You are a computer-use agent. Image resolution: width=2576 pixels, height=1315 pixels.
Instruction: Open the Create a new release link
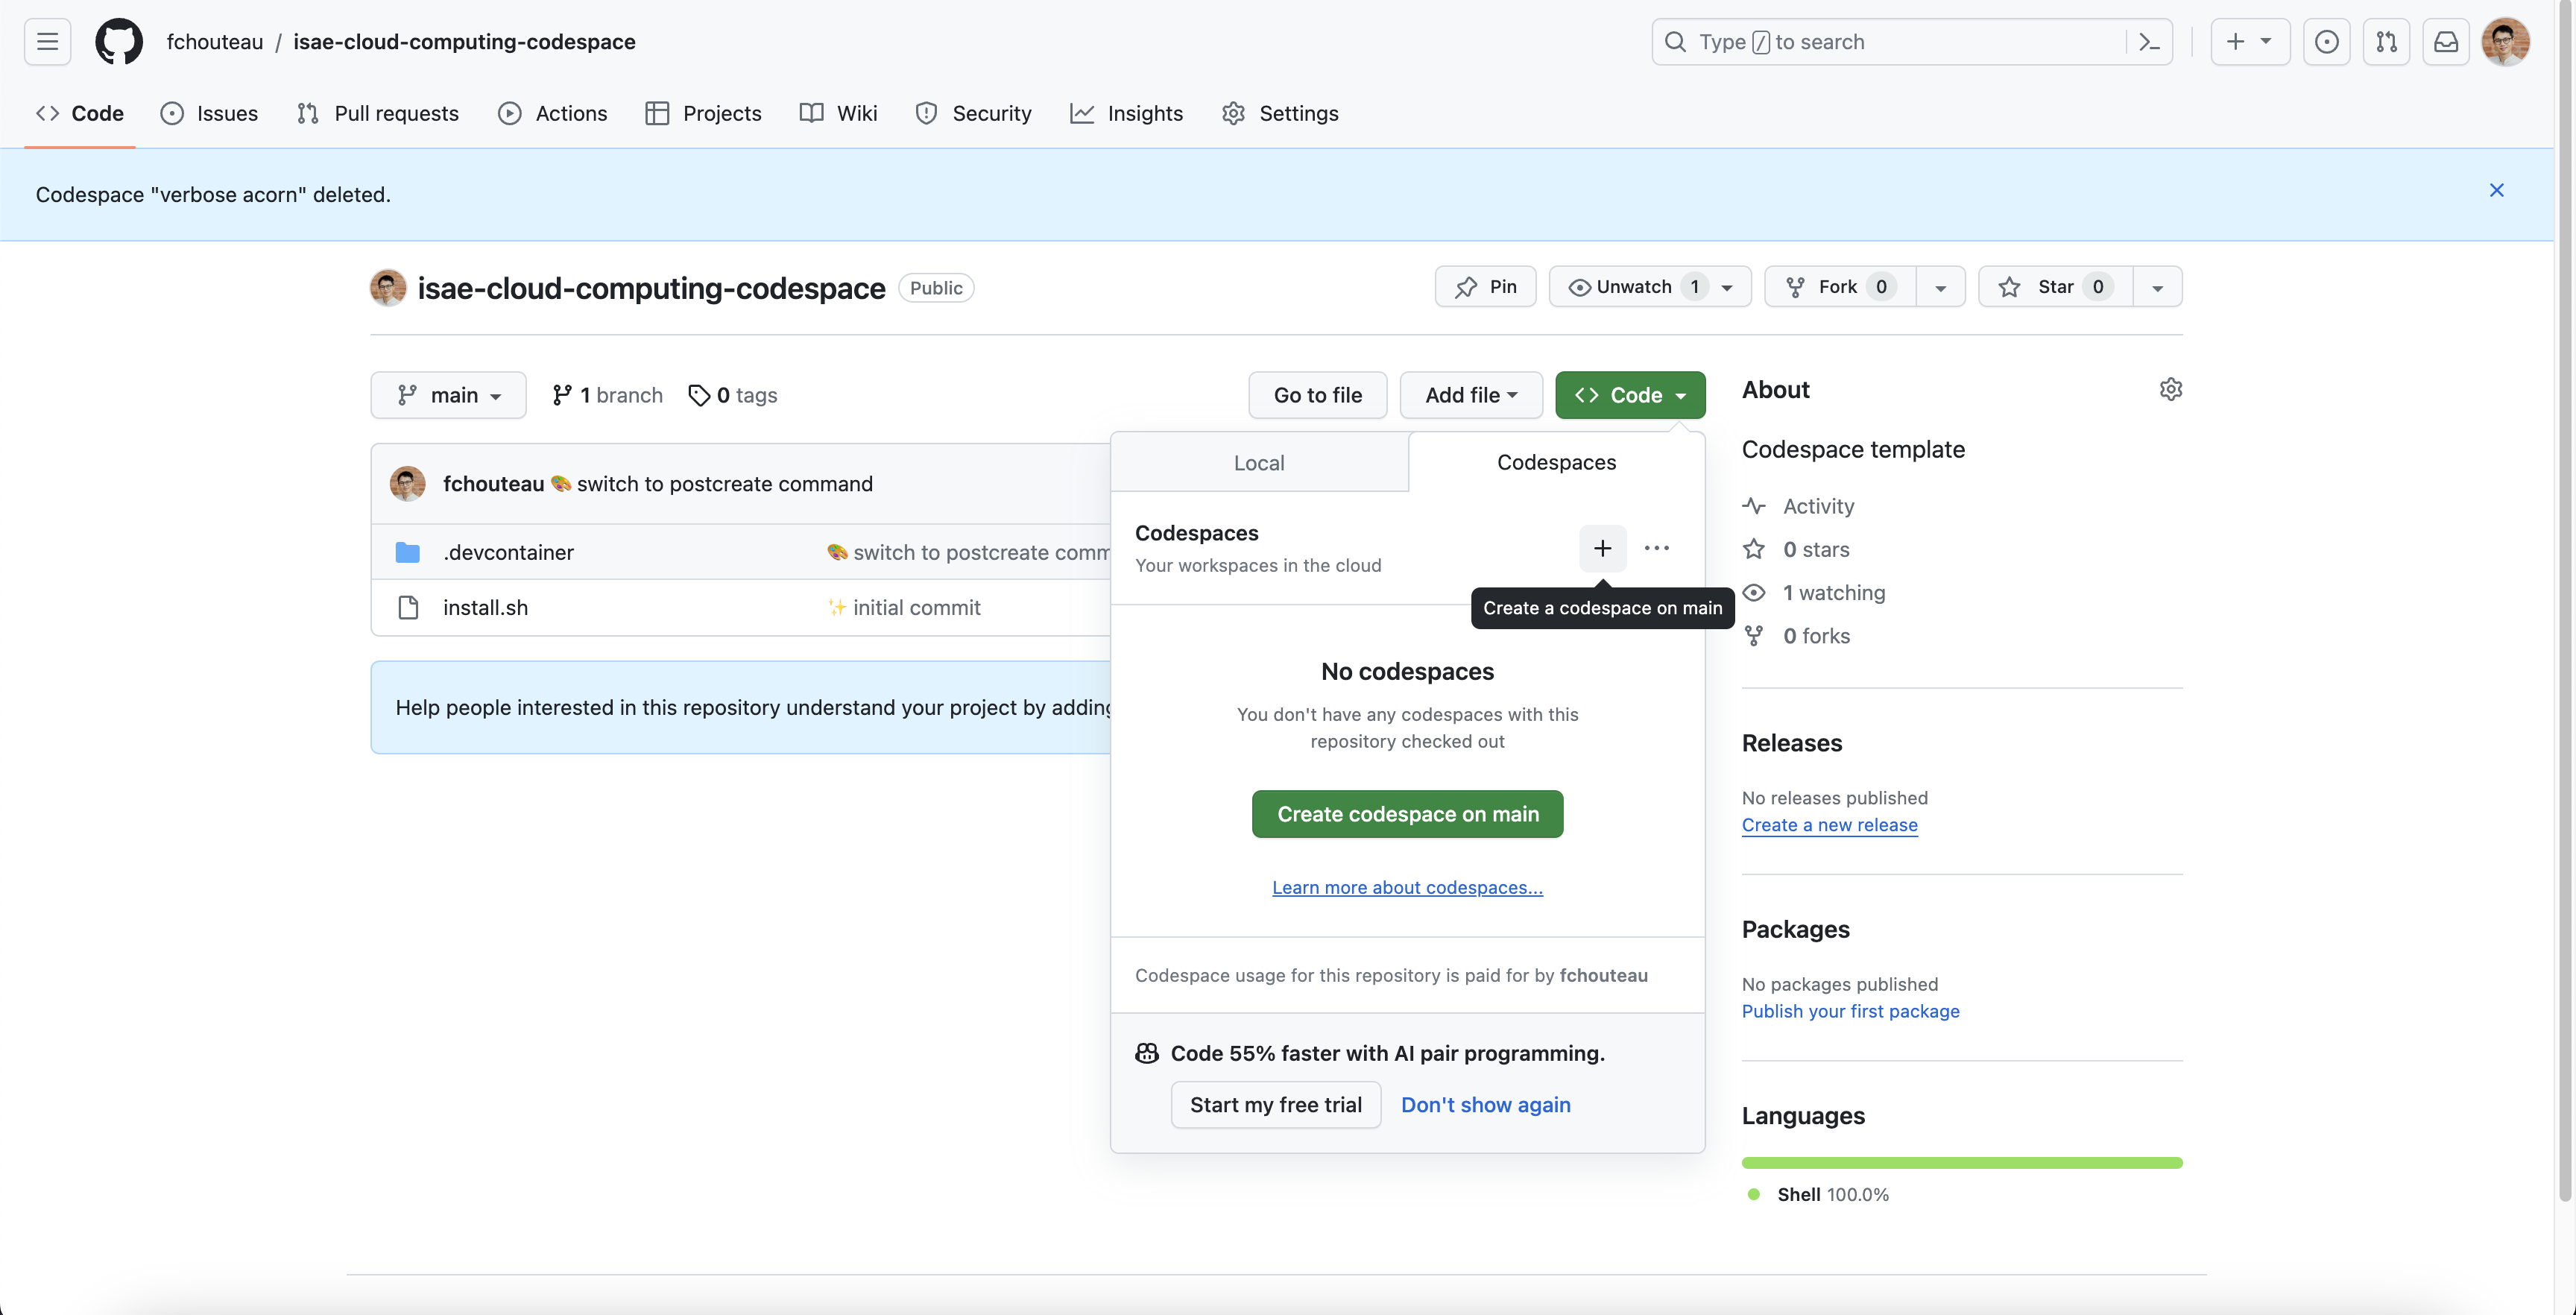pos(1829,825)
